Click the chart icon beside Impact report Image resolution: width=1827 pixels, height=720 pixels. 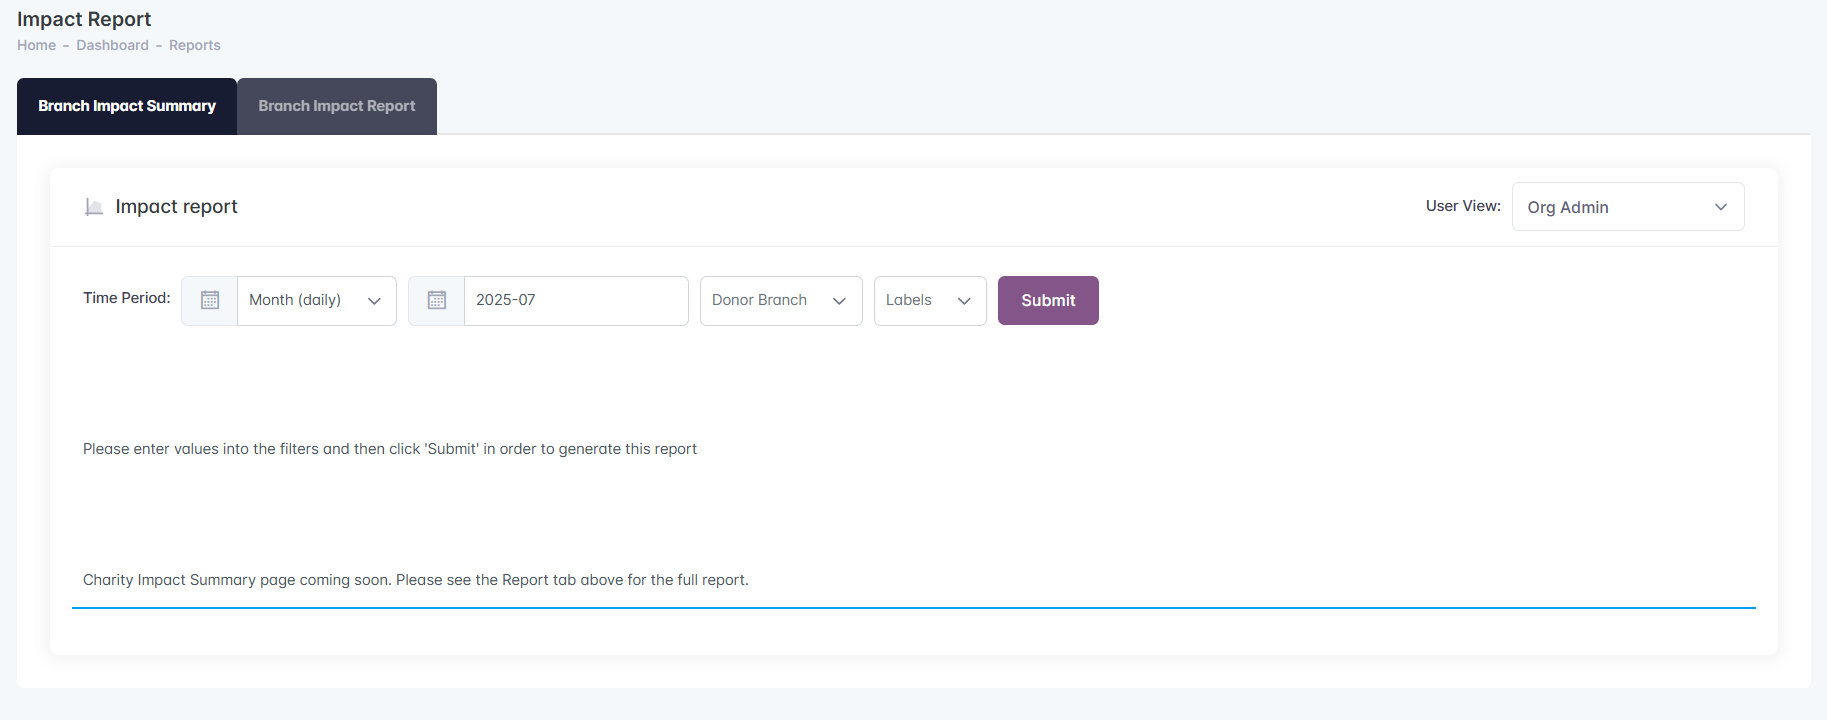click(x=94, y=207)
